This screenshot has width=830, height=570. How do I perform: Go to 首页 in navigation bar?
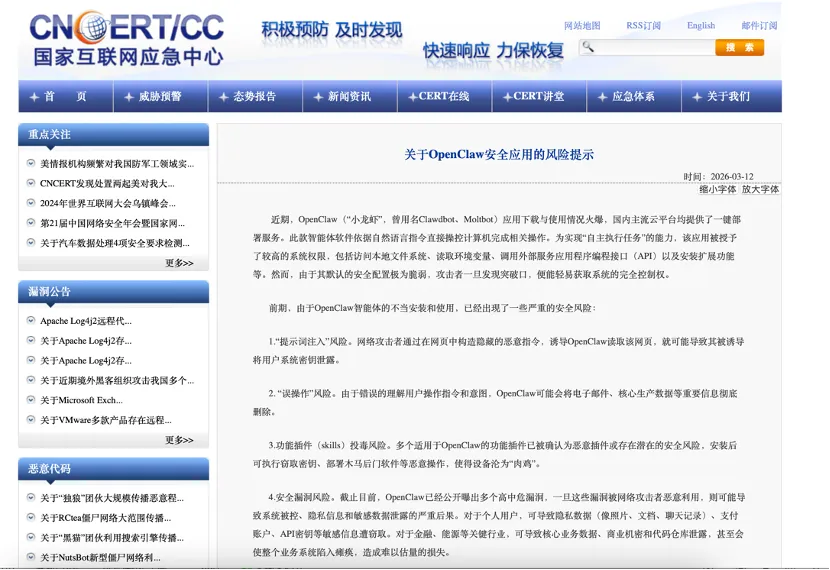[66, 96]
